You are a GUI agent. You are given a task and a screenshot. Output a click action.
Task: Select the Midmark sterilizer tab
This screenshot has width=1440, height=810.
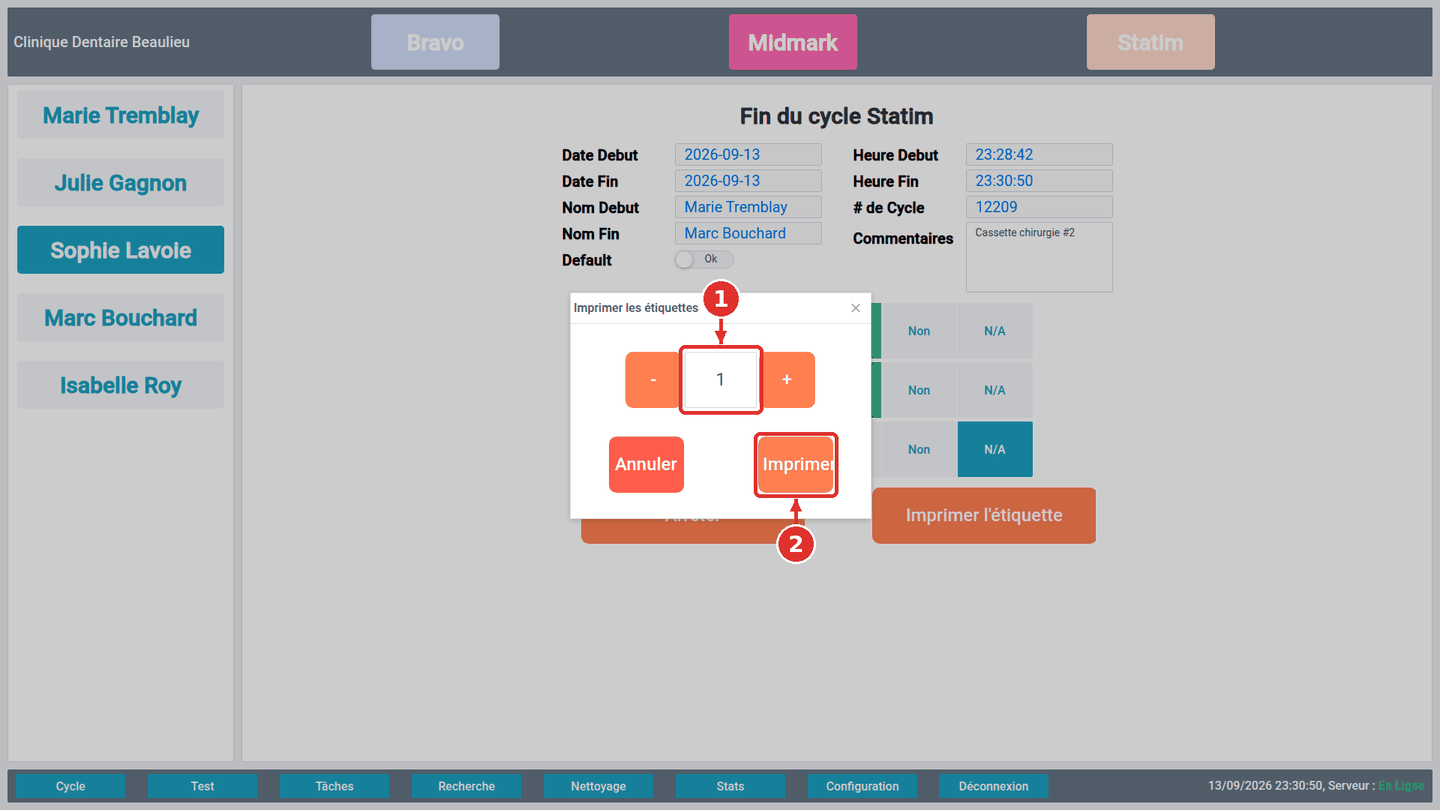pos(793,42)
